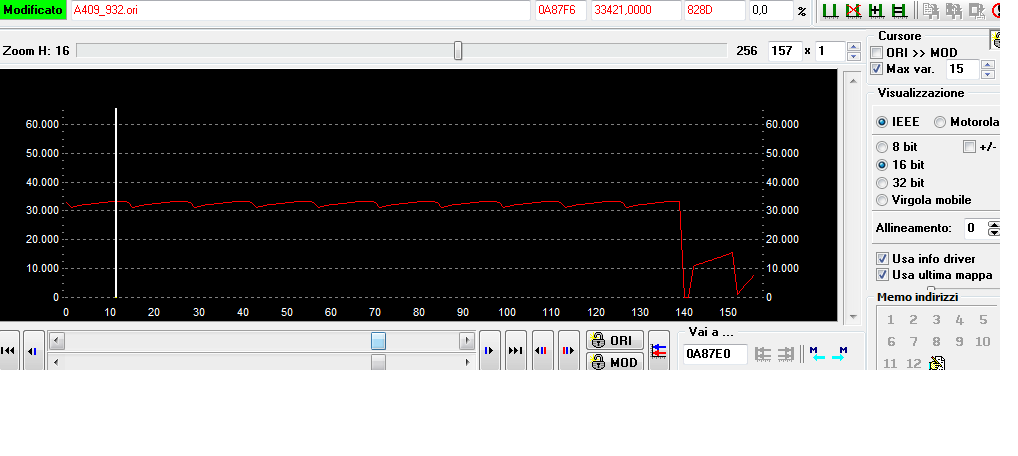Click the Max var. value field 15
The image size is (1018, 456).
coord(963,69)
